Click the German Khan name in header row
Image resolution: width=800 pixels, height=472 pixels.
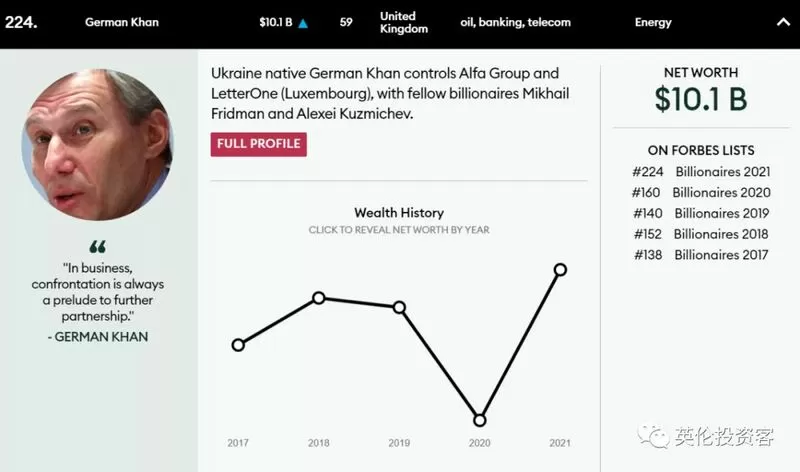(122, 22)
